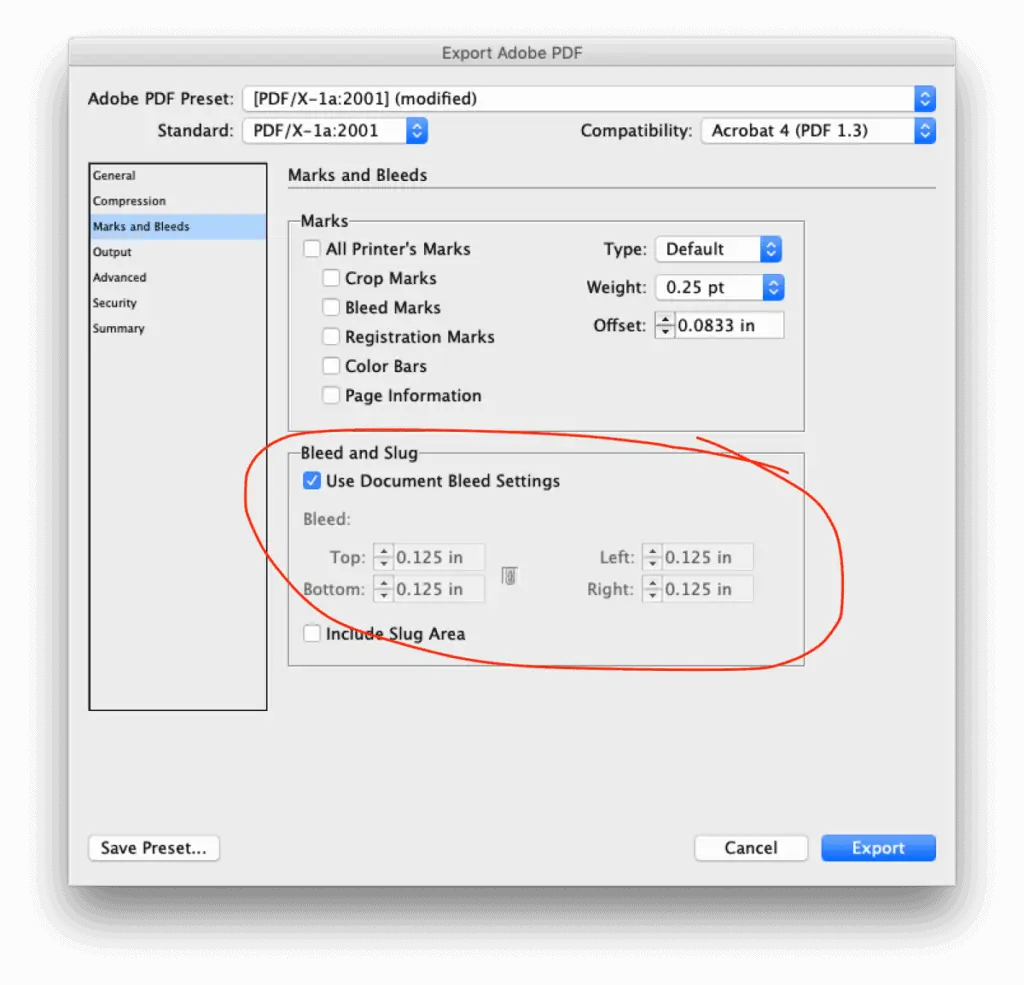Enable Bleed Marks checkbox
Viewport: 1024px width, 985px height.
click(331, 308)
